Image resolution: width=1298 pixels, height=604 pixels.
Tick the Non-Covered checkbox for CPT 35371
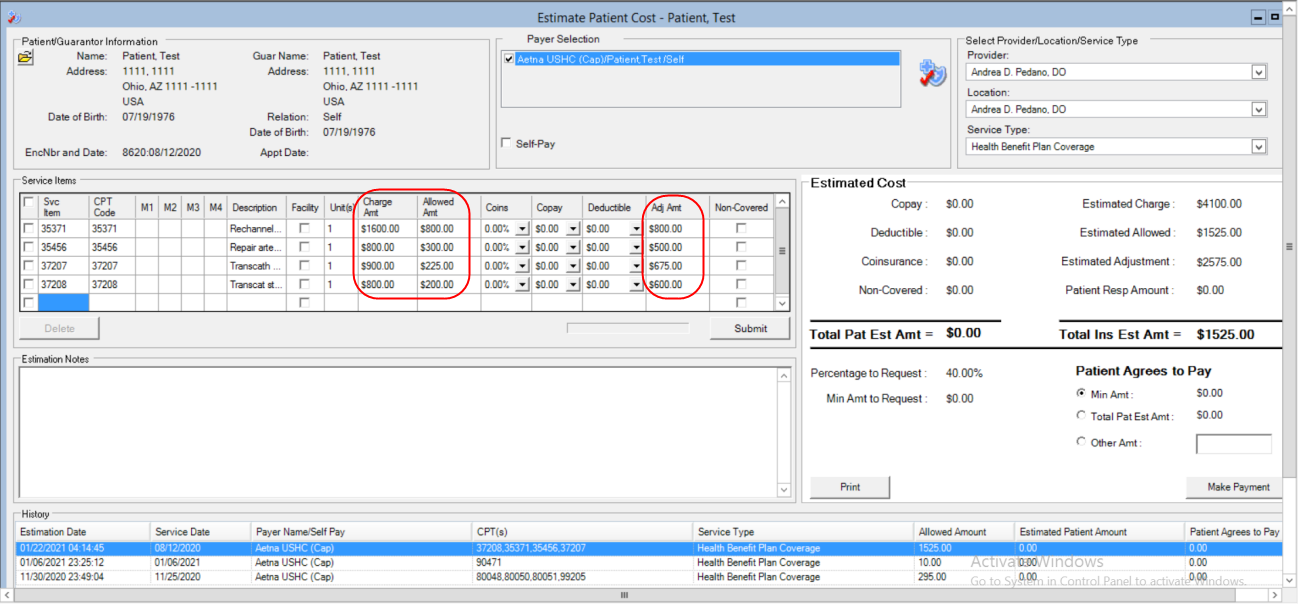(741, 228)
